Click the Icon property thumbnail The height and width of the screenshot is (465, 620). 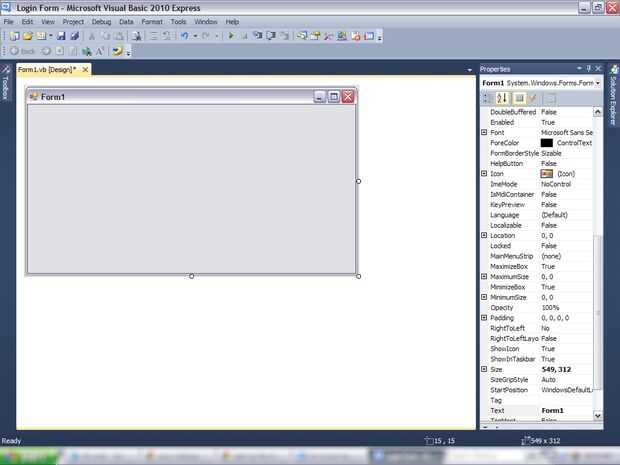pyautogui.click(x=546, y=174)
